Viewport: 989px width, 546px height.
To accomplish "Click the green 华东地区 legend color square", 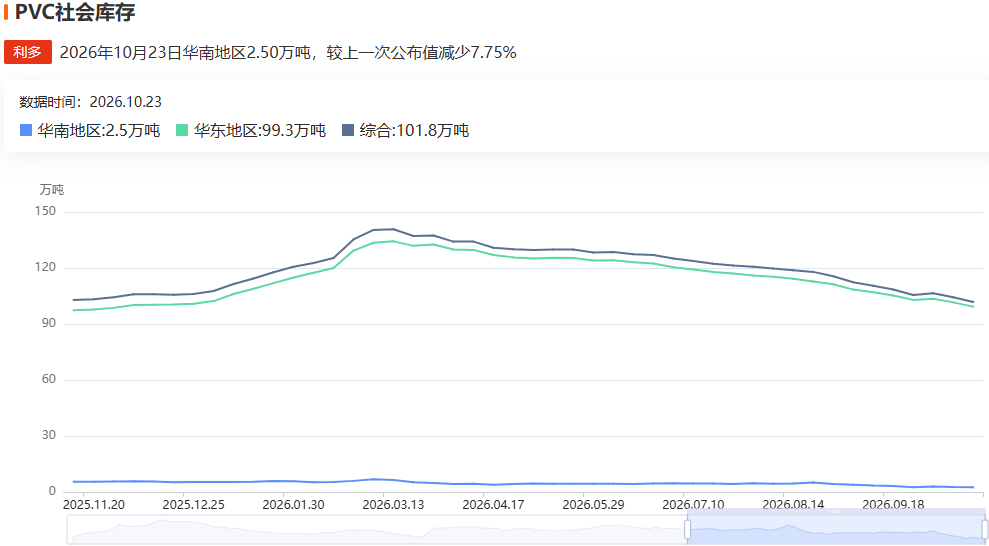I will (182, 131).
